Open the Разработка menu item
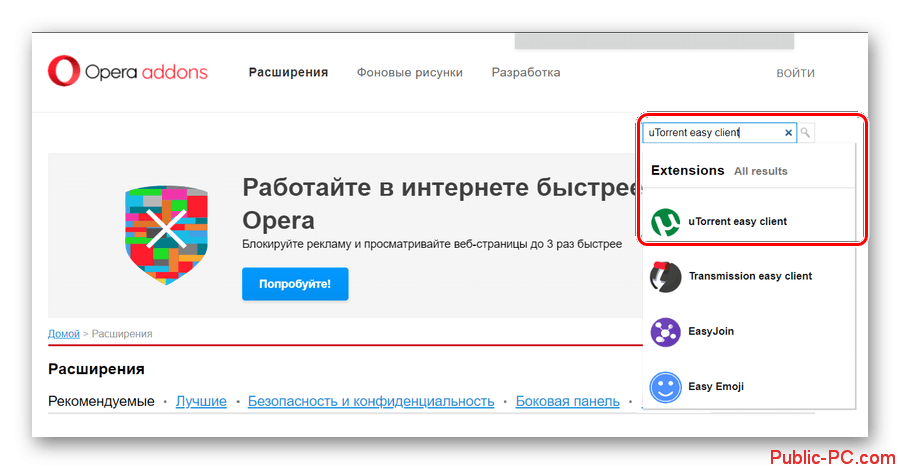Screen dimensions: 900x469 (x=526, y=73)
